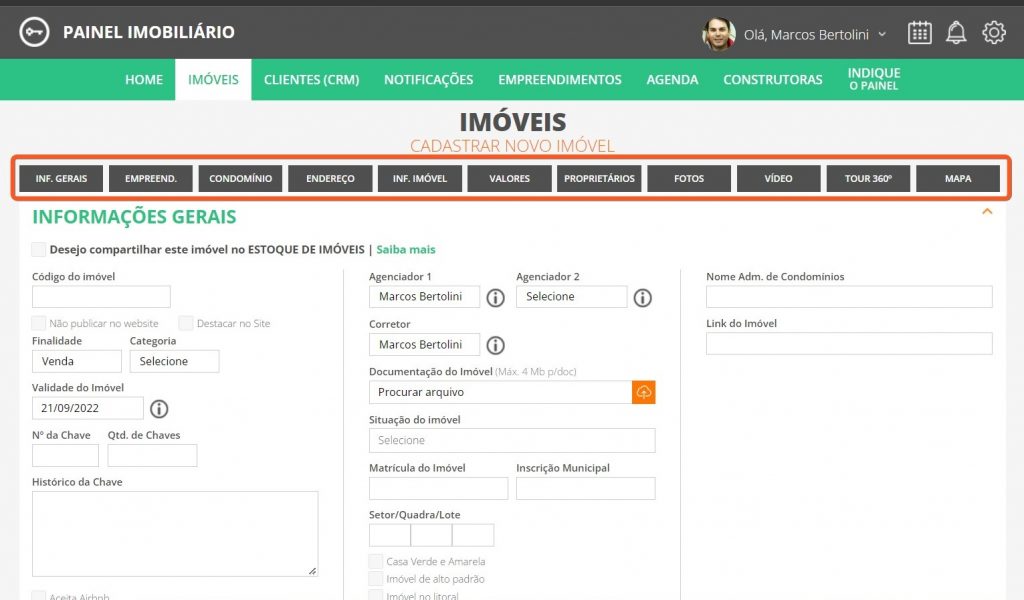Click the key logo icon

[34, 32]
